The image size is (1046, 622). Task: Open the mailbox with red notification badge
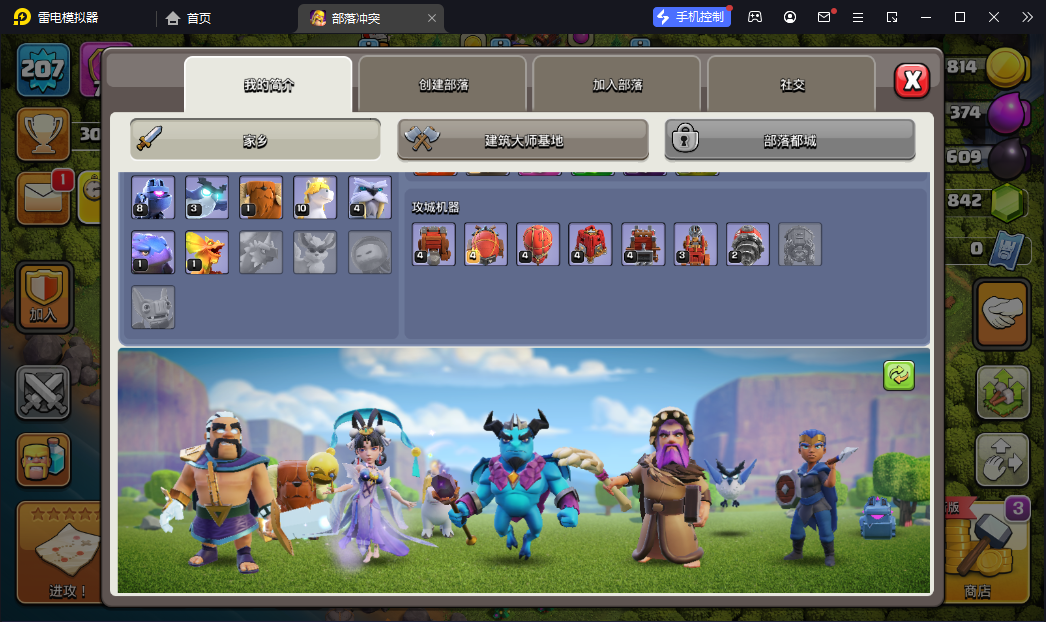(x=43, y=198)
